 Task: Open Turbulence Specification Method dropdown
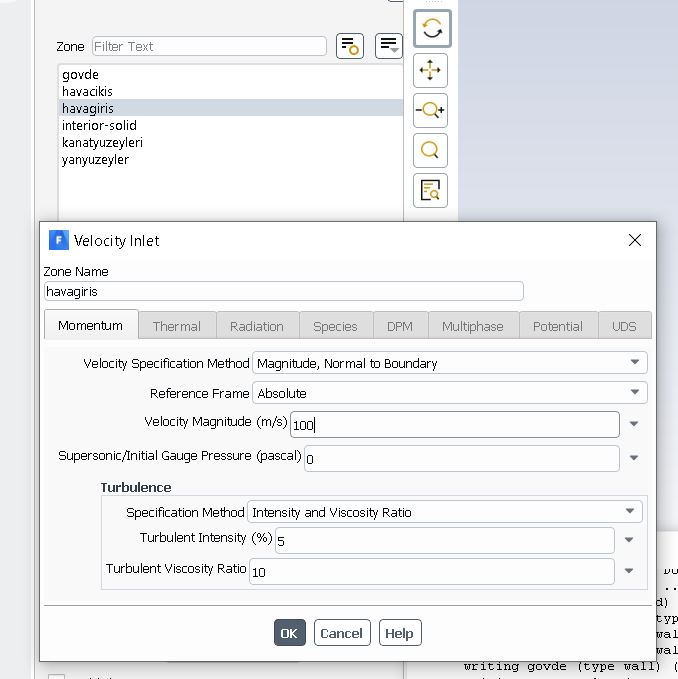click(x=445, y=512)
